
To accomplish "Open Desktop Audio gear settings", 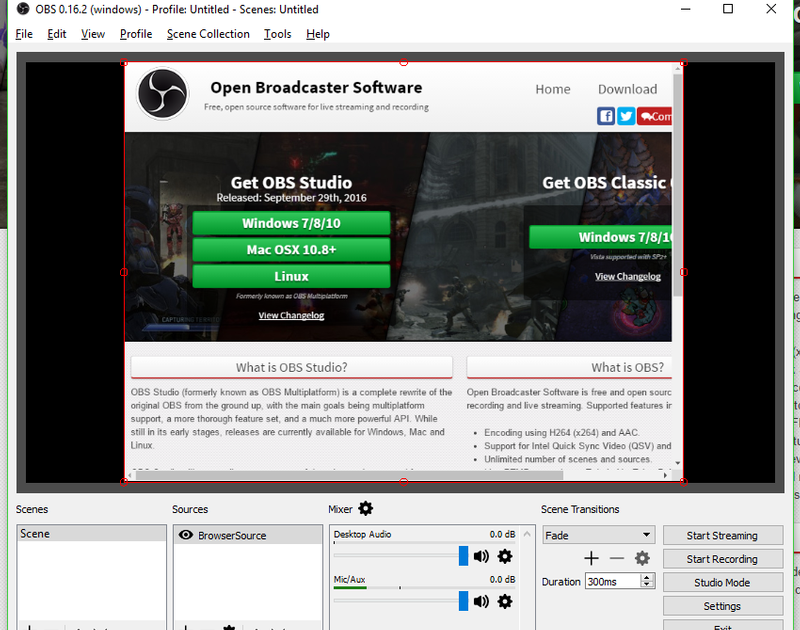I will [x=505, y=556].
